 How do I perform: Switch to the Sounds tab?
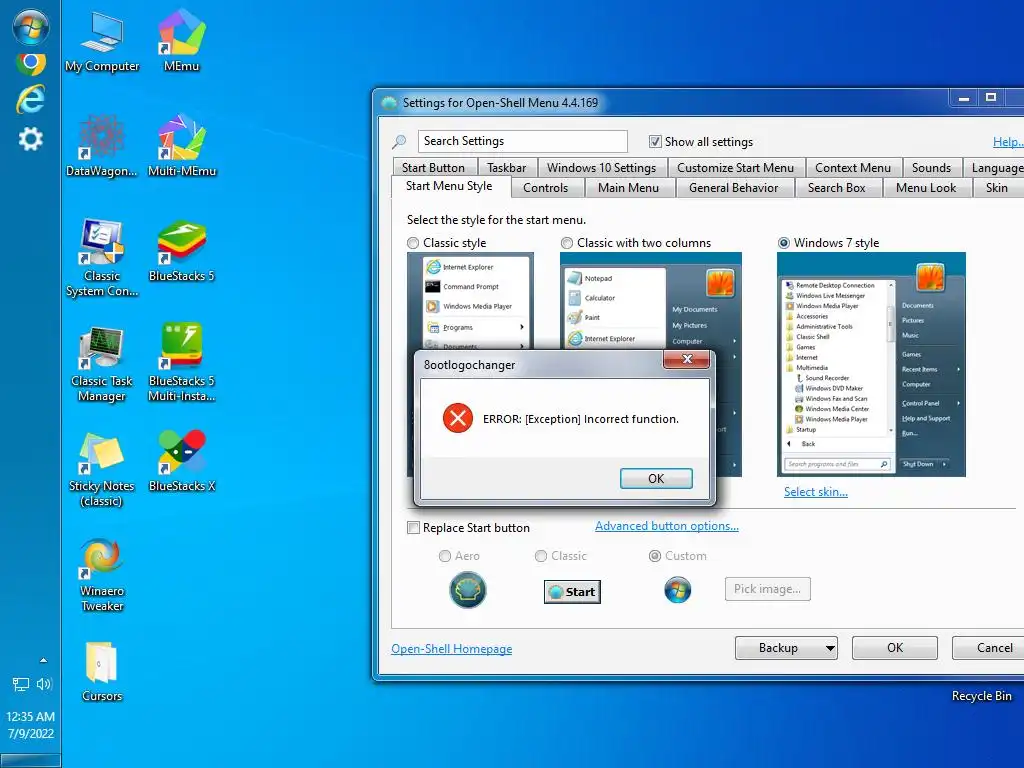pos(931,168)
